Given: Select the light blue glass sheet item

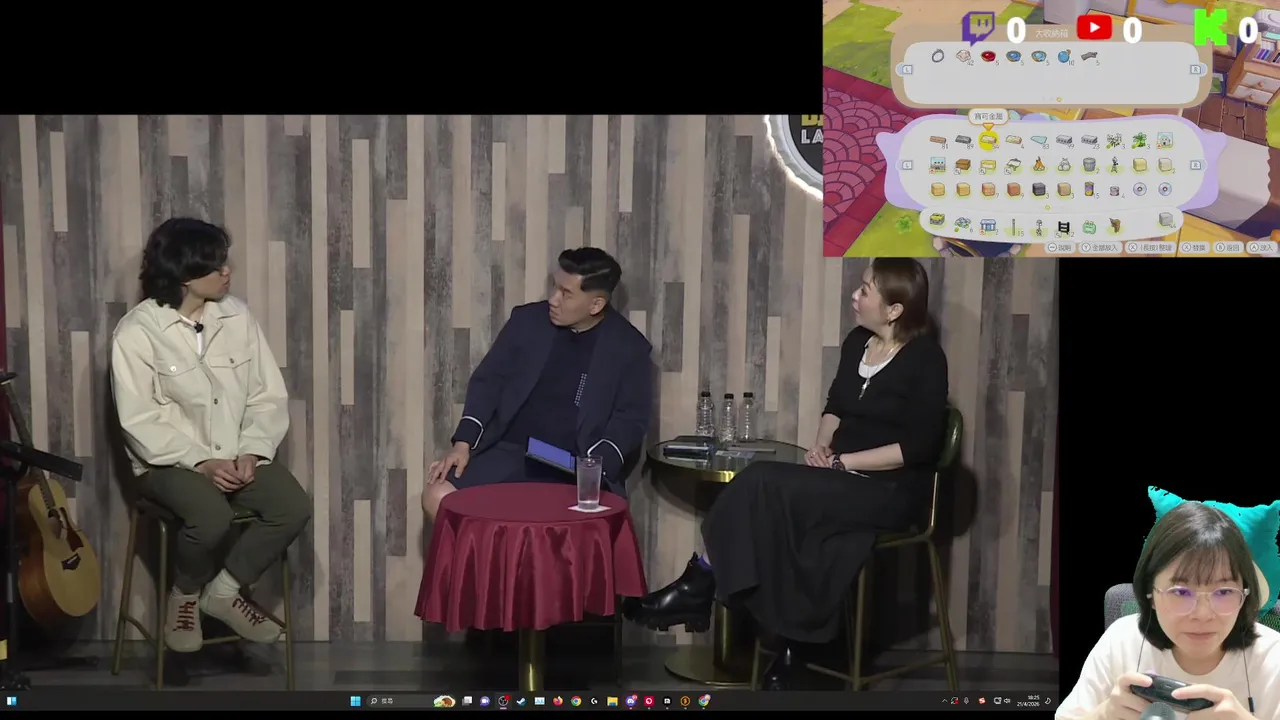Looking at the screenshot, I should (x=1039, y=140).
